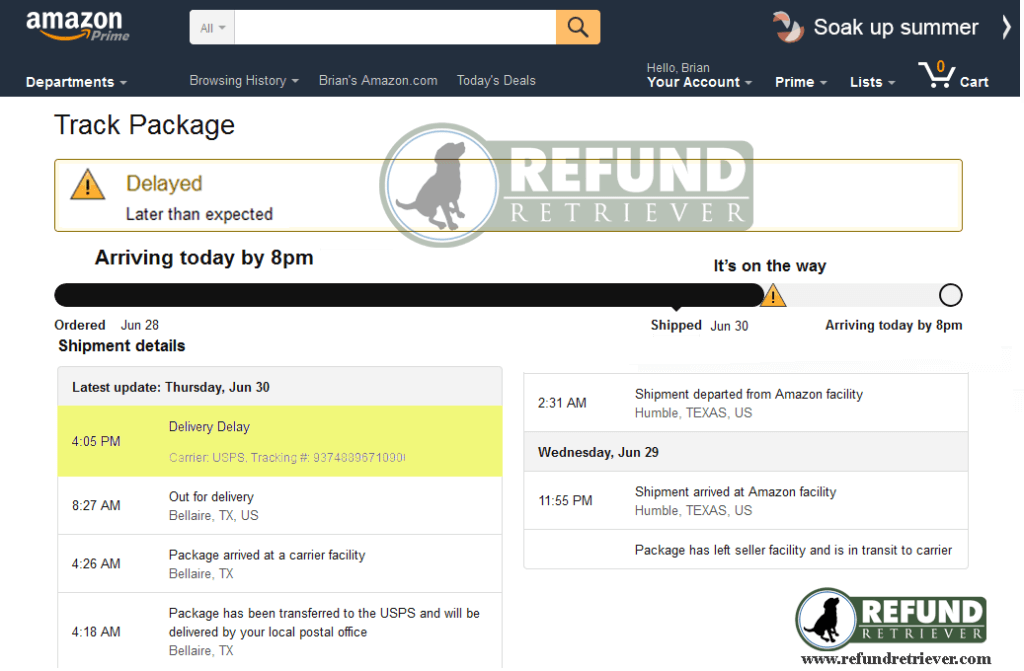The width and height of the screenshot is (1024, 671).
Task: Open the Prime dropdown menu
Action: tap(801, 82)
